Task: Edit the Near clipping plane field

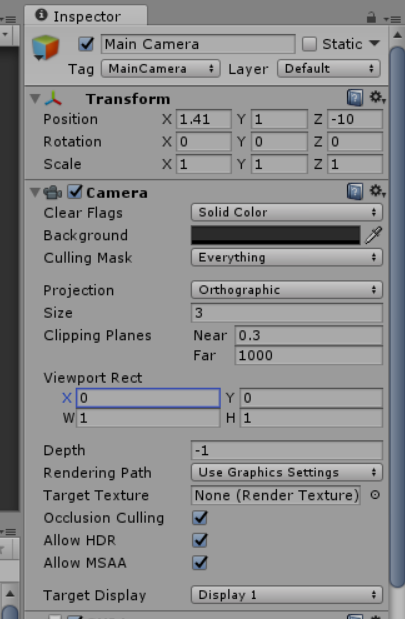Action: (x=309, y=335)
